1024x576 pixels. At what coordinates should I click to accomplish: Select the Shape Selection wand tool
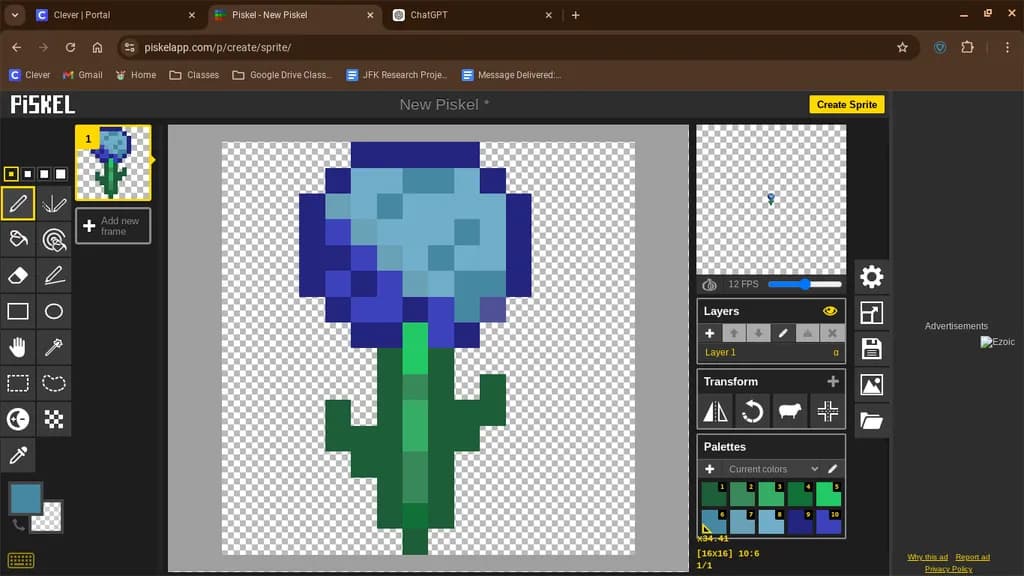click(x=54, y=347)
